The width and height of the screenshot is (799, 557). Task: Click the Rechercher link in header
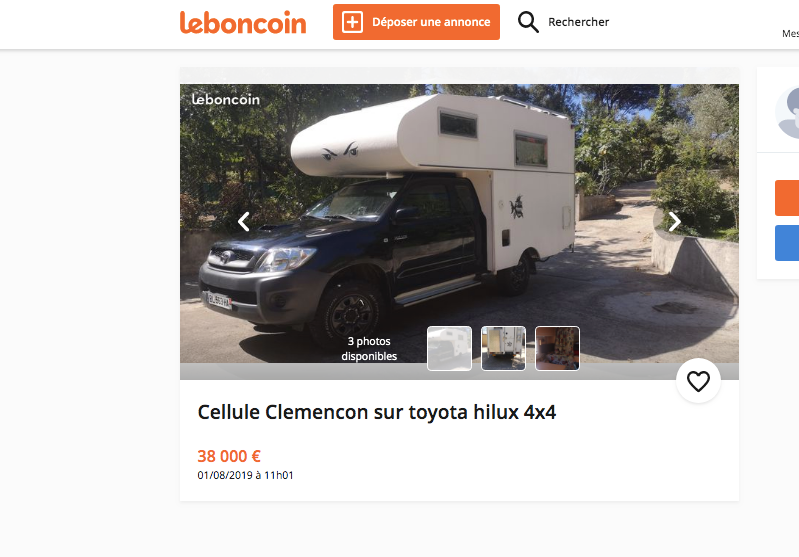578,22
